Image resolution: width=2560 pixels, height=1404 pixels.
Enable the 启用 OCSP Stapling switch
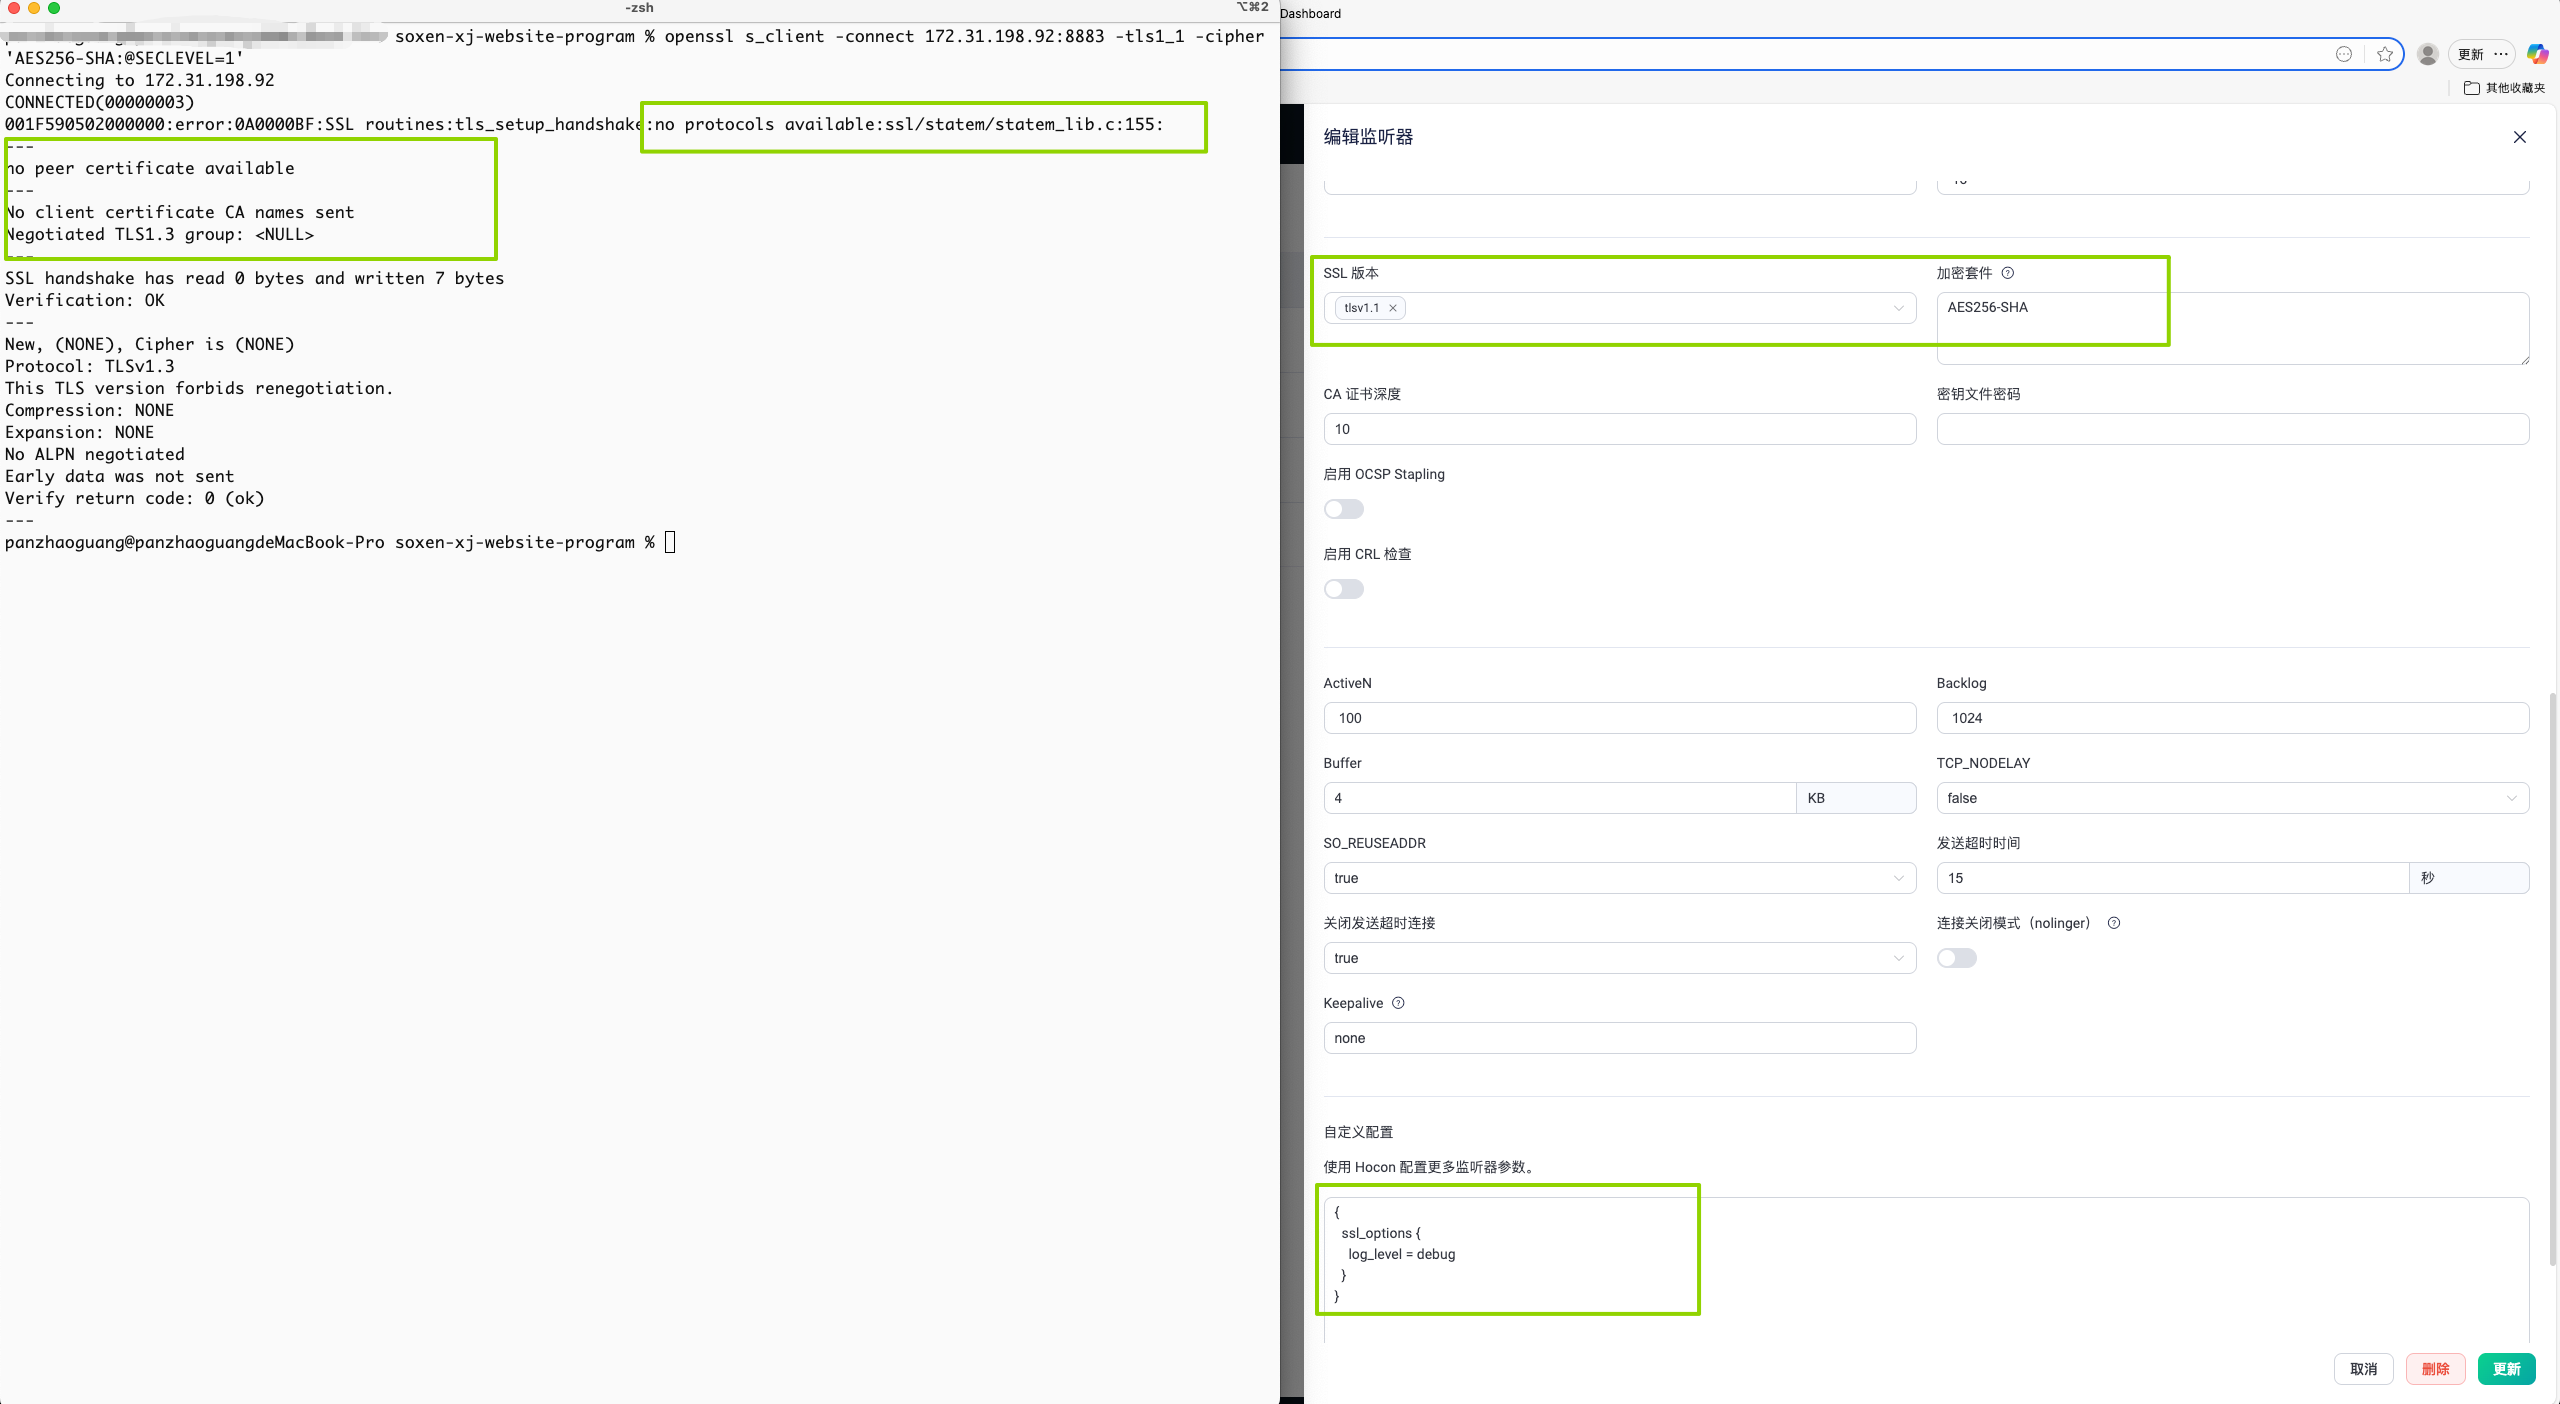pos(1343,509)
